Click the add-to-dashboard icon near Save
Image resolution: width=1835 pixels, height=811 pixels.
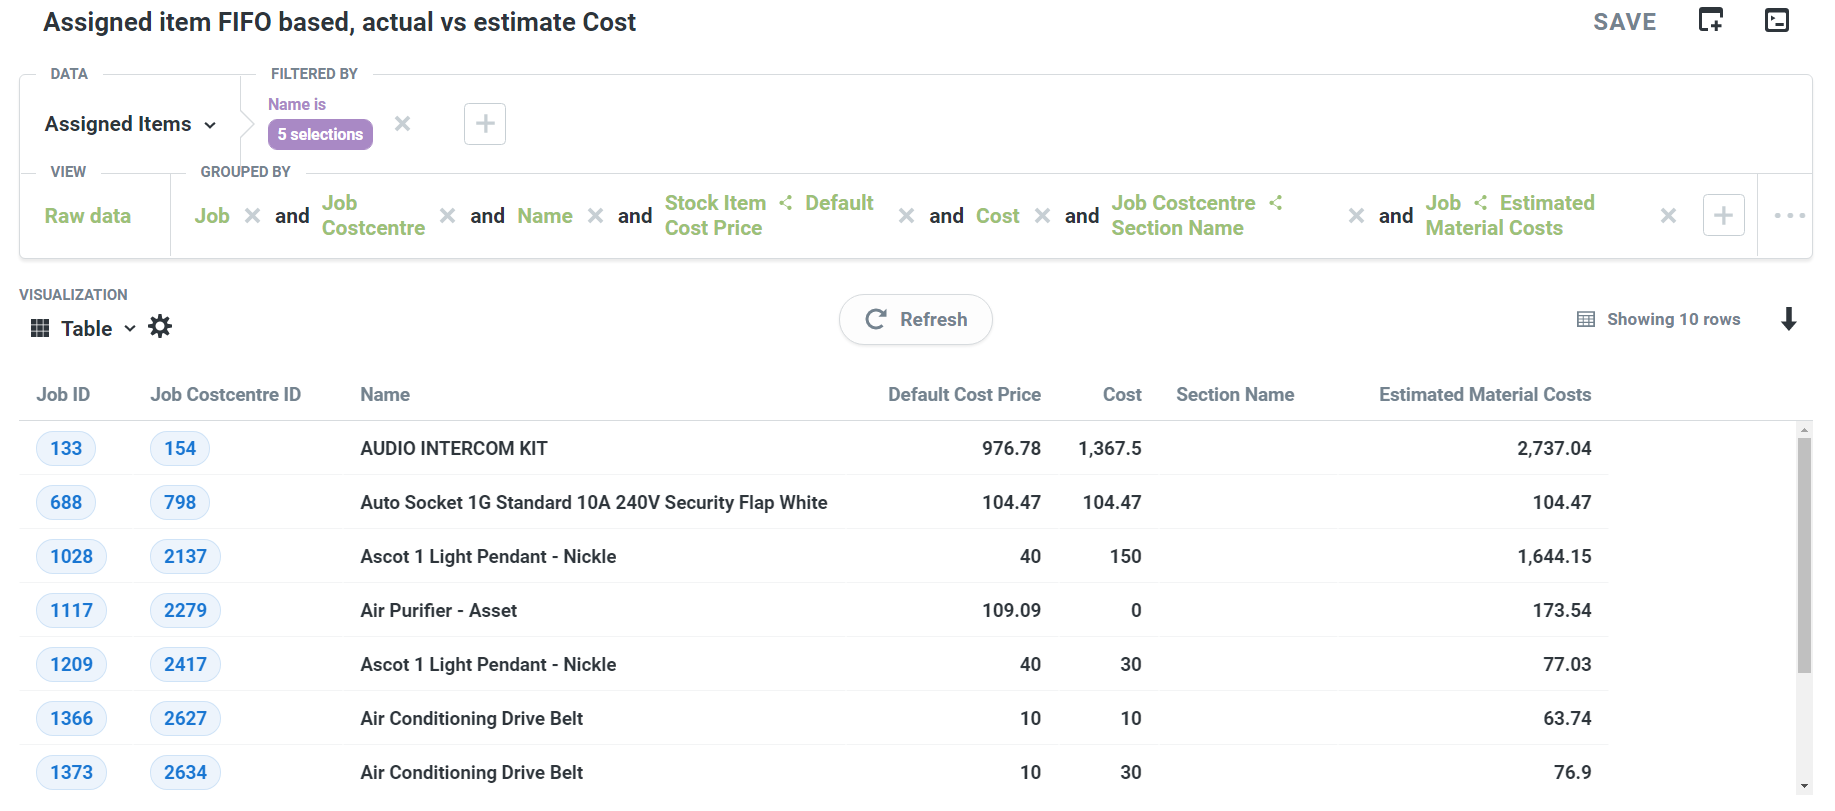(x=1711, y=20)
